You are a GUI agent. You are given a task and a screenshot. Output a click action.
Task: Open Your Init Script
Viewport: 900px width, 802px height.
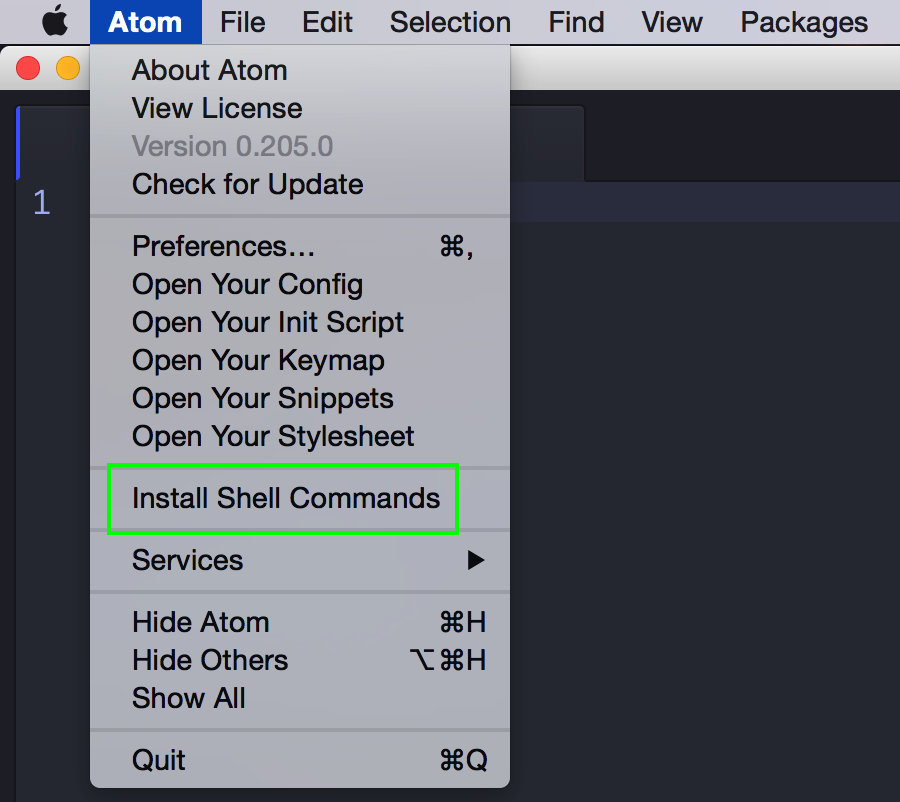(x=268, y=322)
